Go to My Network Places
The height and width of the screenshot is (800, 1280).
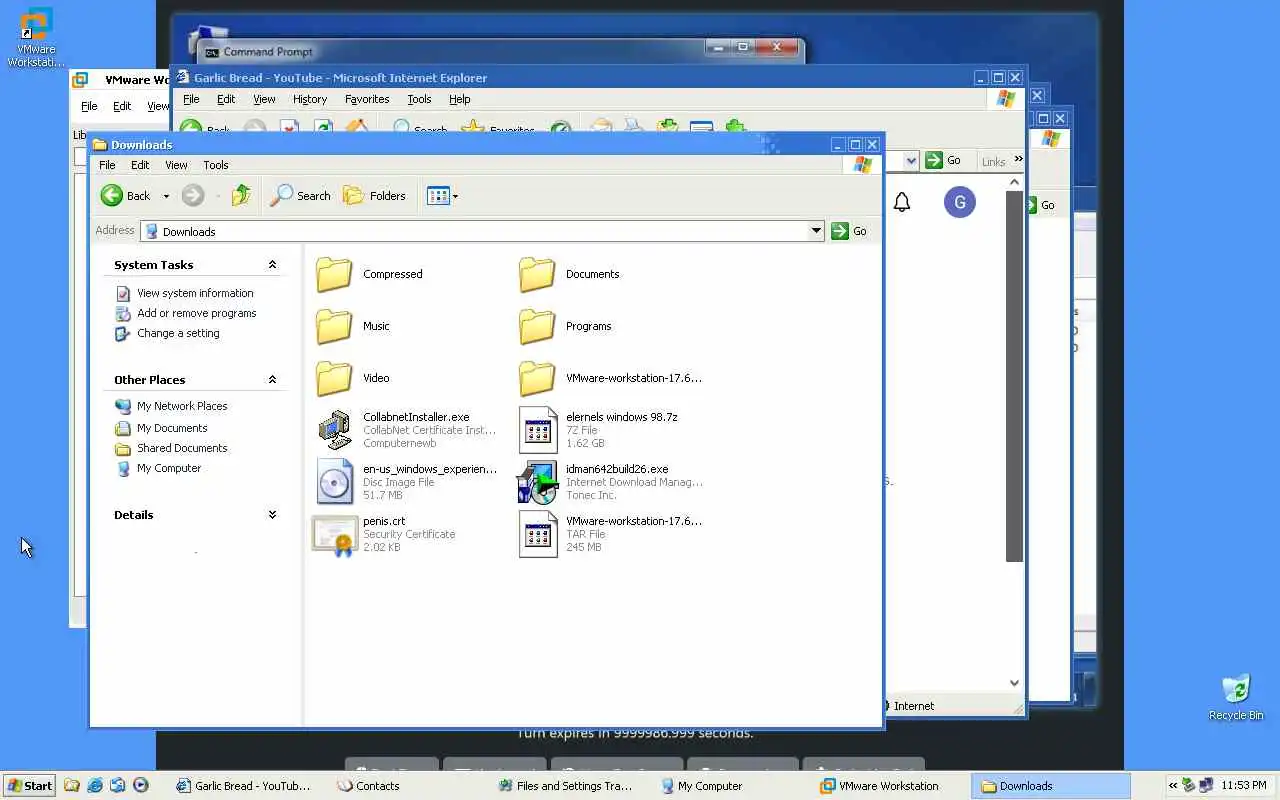[172, 406]
